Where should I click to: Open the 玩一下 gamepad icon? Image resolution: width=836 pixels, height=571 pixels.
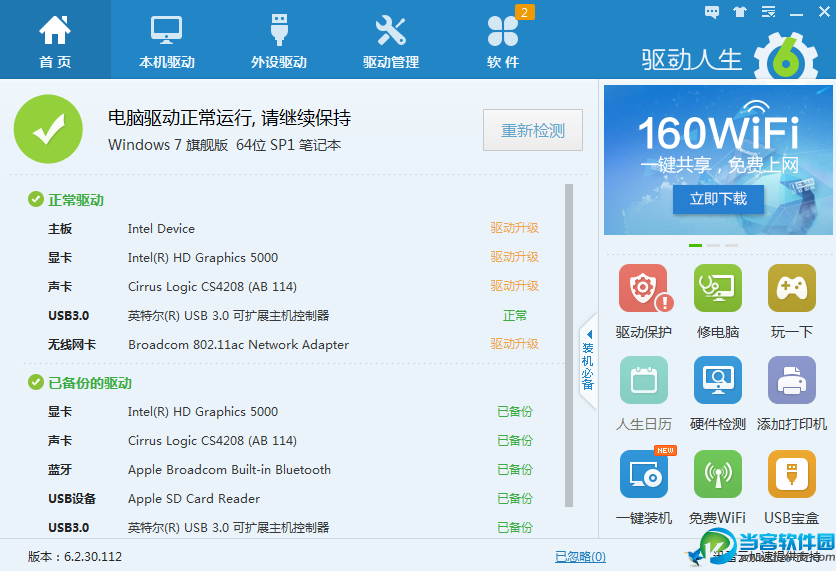pos(791,289)
